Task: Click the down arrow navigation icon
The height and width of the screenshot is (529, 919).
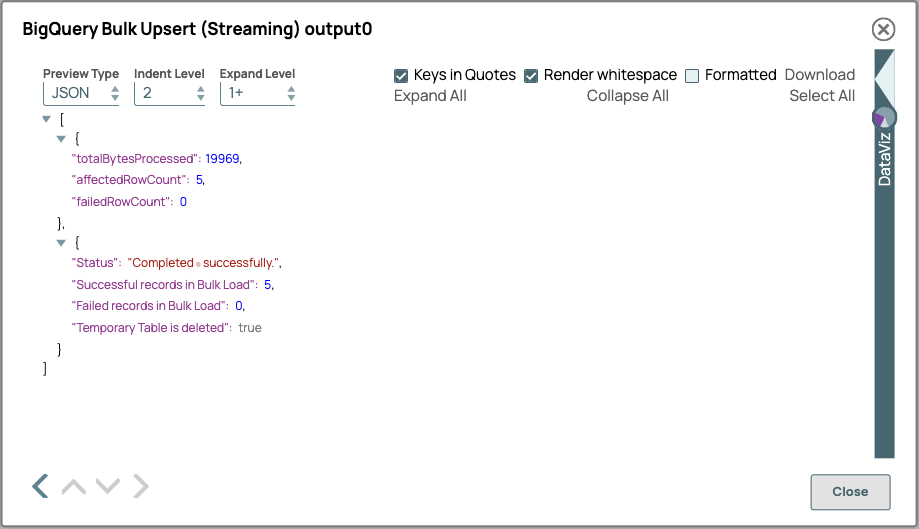Action: tap(108, 486)
